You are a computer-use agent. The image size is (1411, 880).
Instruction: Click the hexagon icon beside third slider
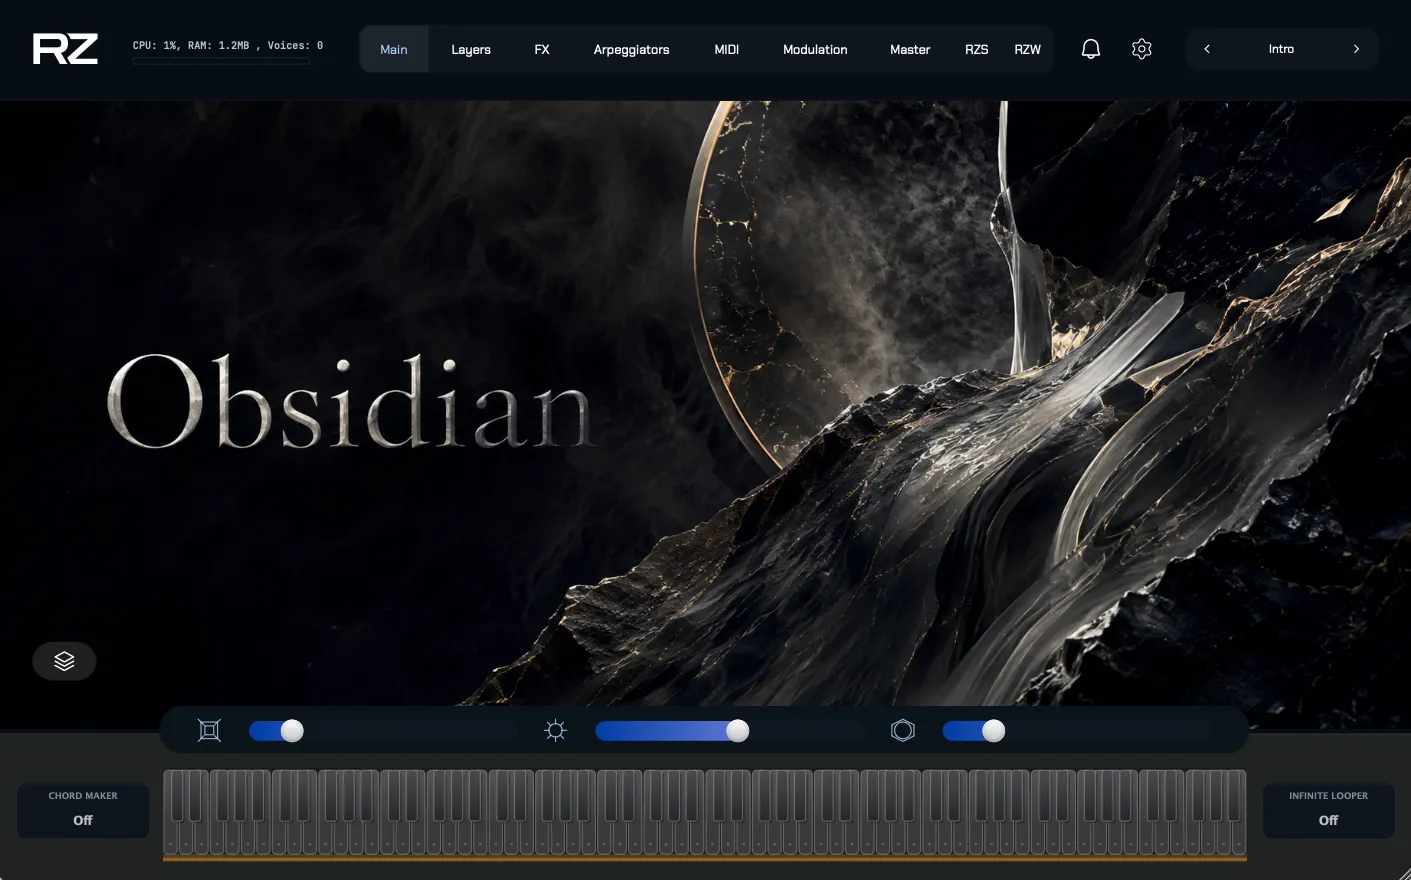tap(903, 731)
